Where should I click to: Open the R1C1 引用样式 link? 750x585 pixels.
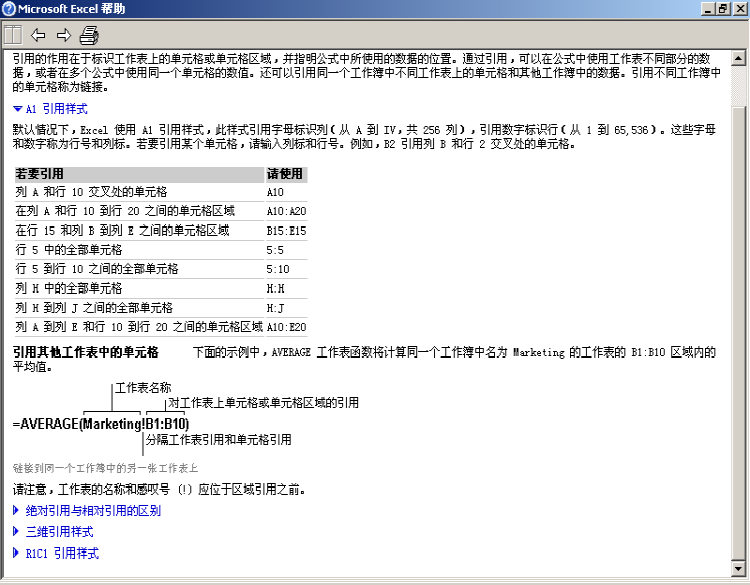pyautogui.click(x=62, y=553)
